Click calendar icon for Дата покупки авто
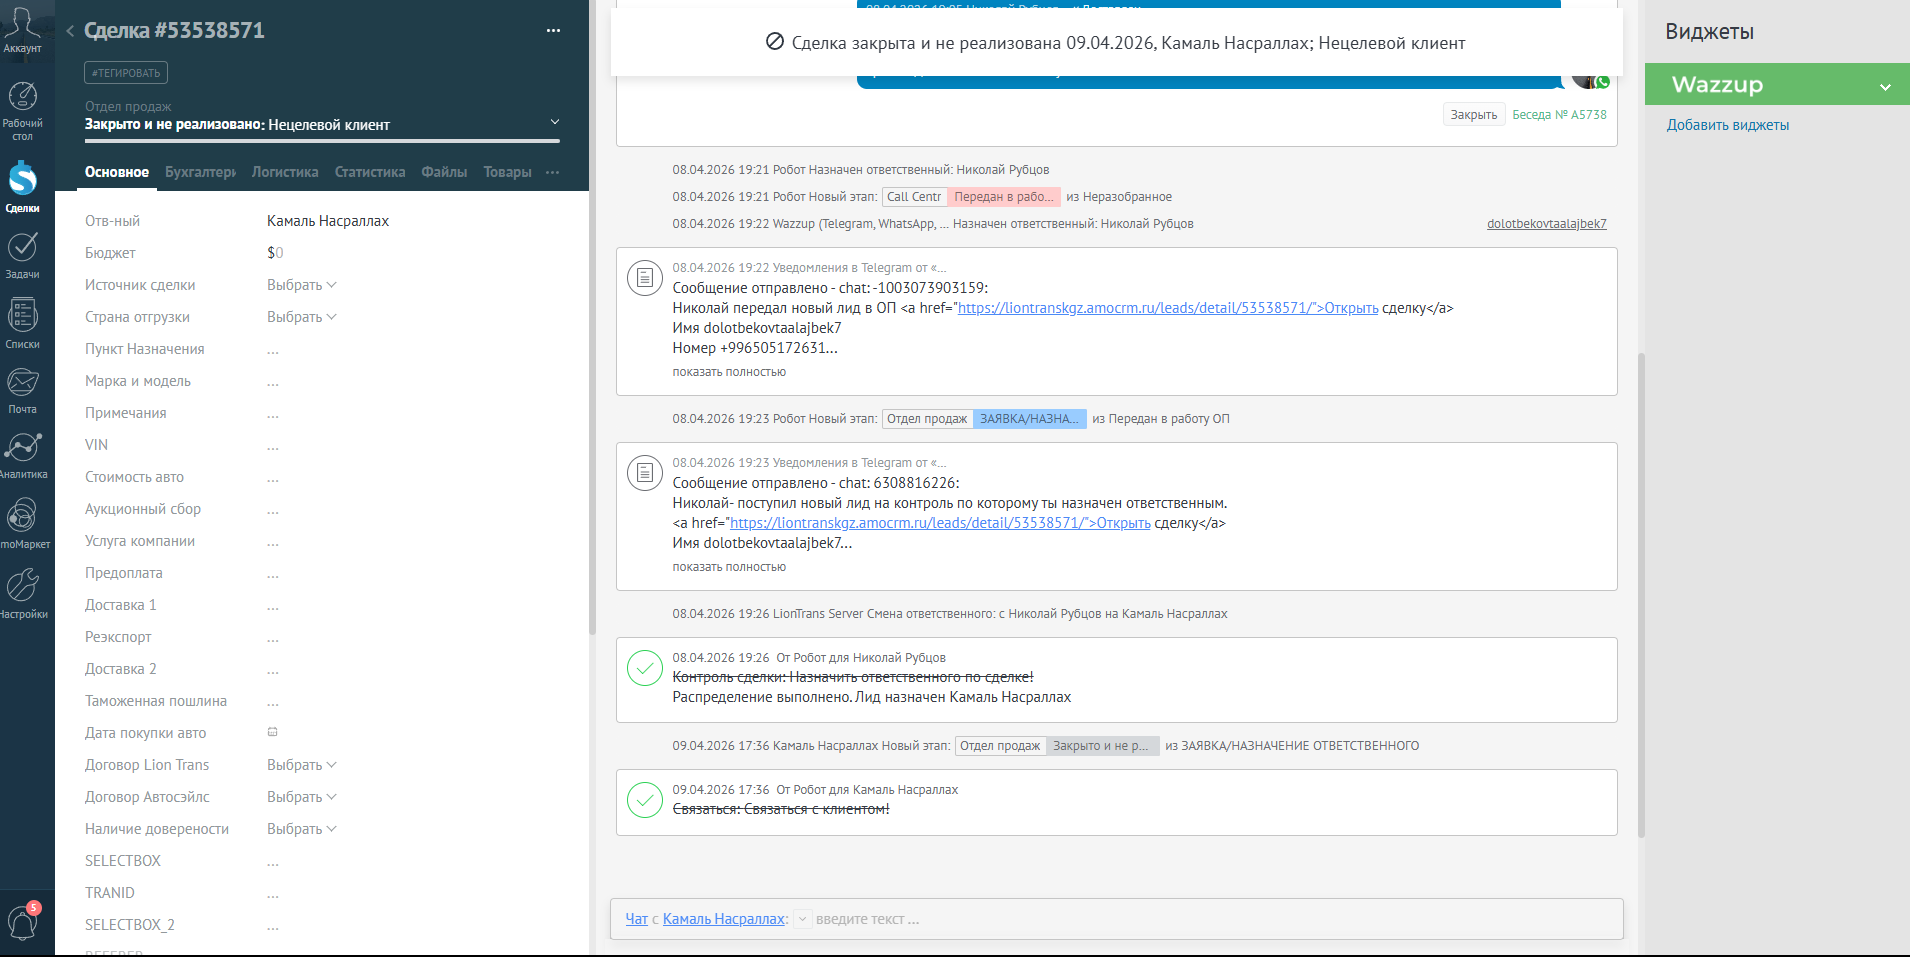 click(272, 732)
